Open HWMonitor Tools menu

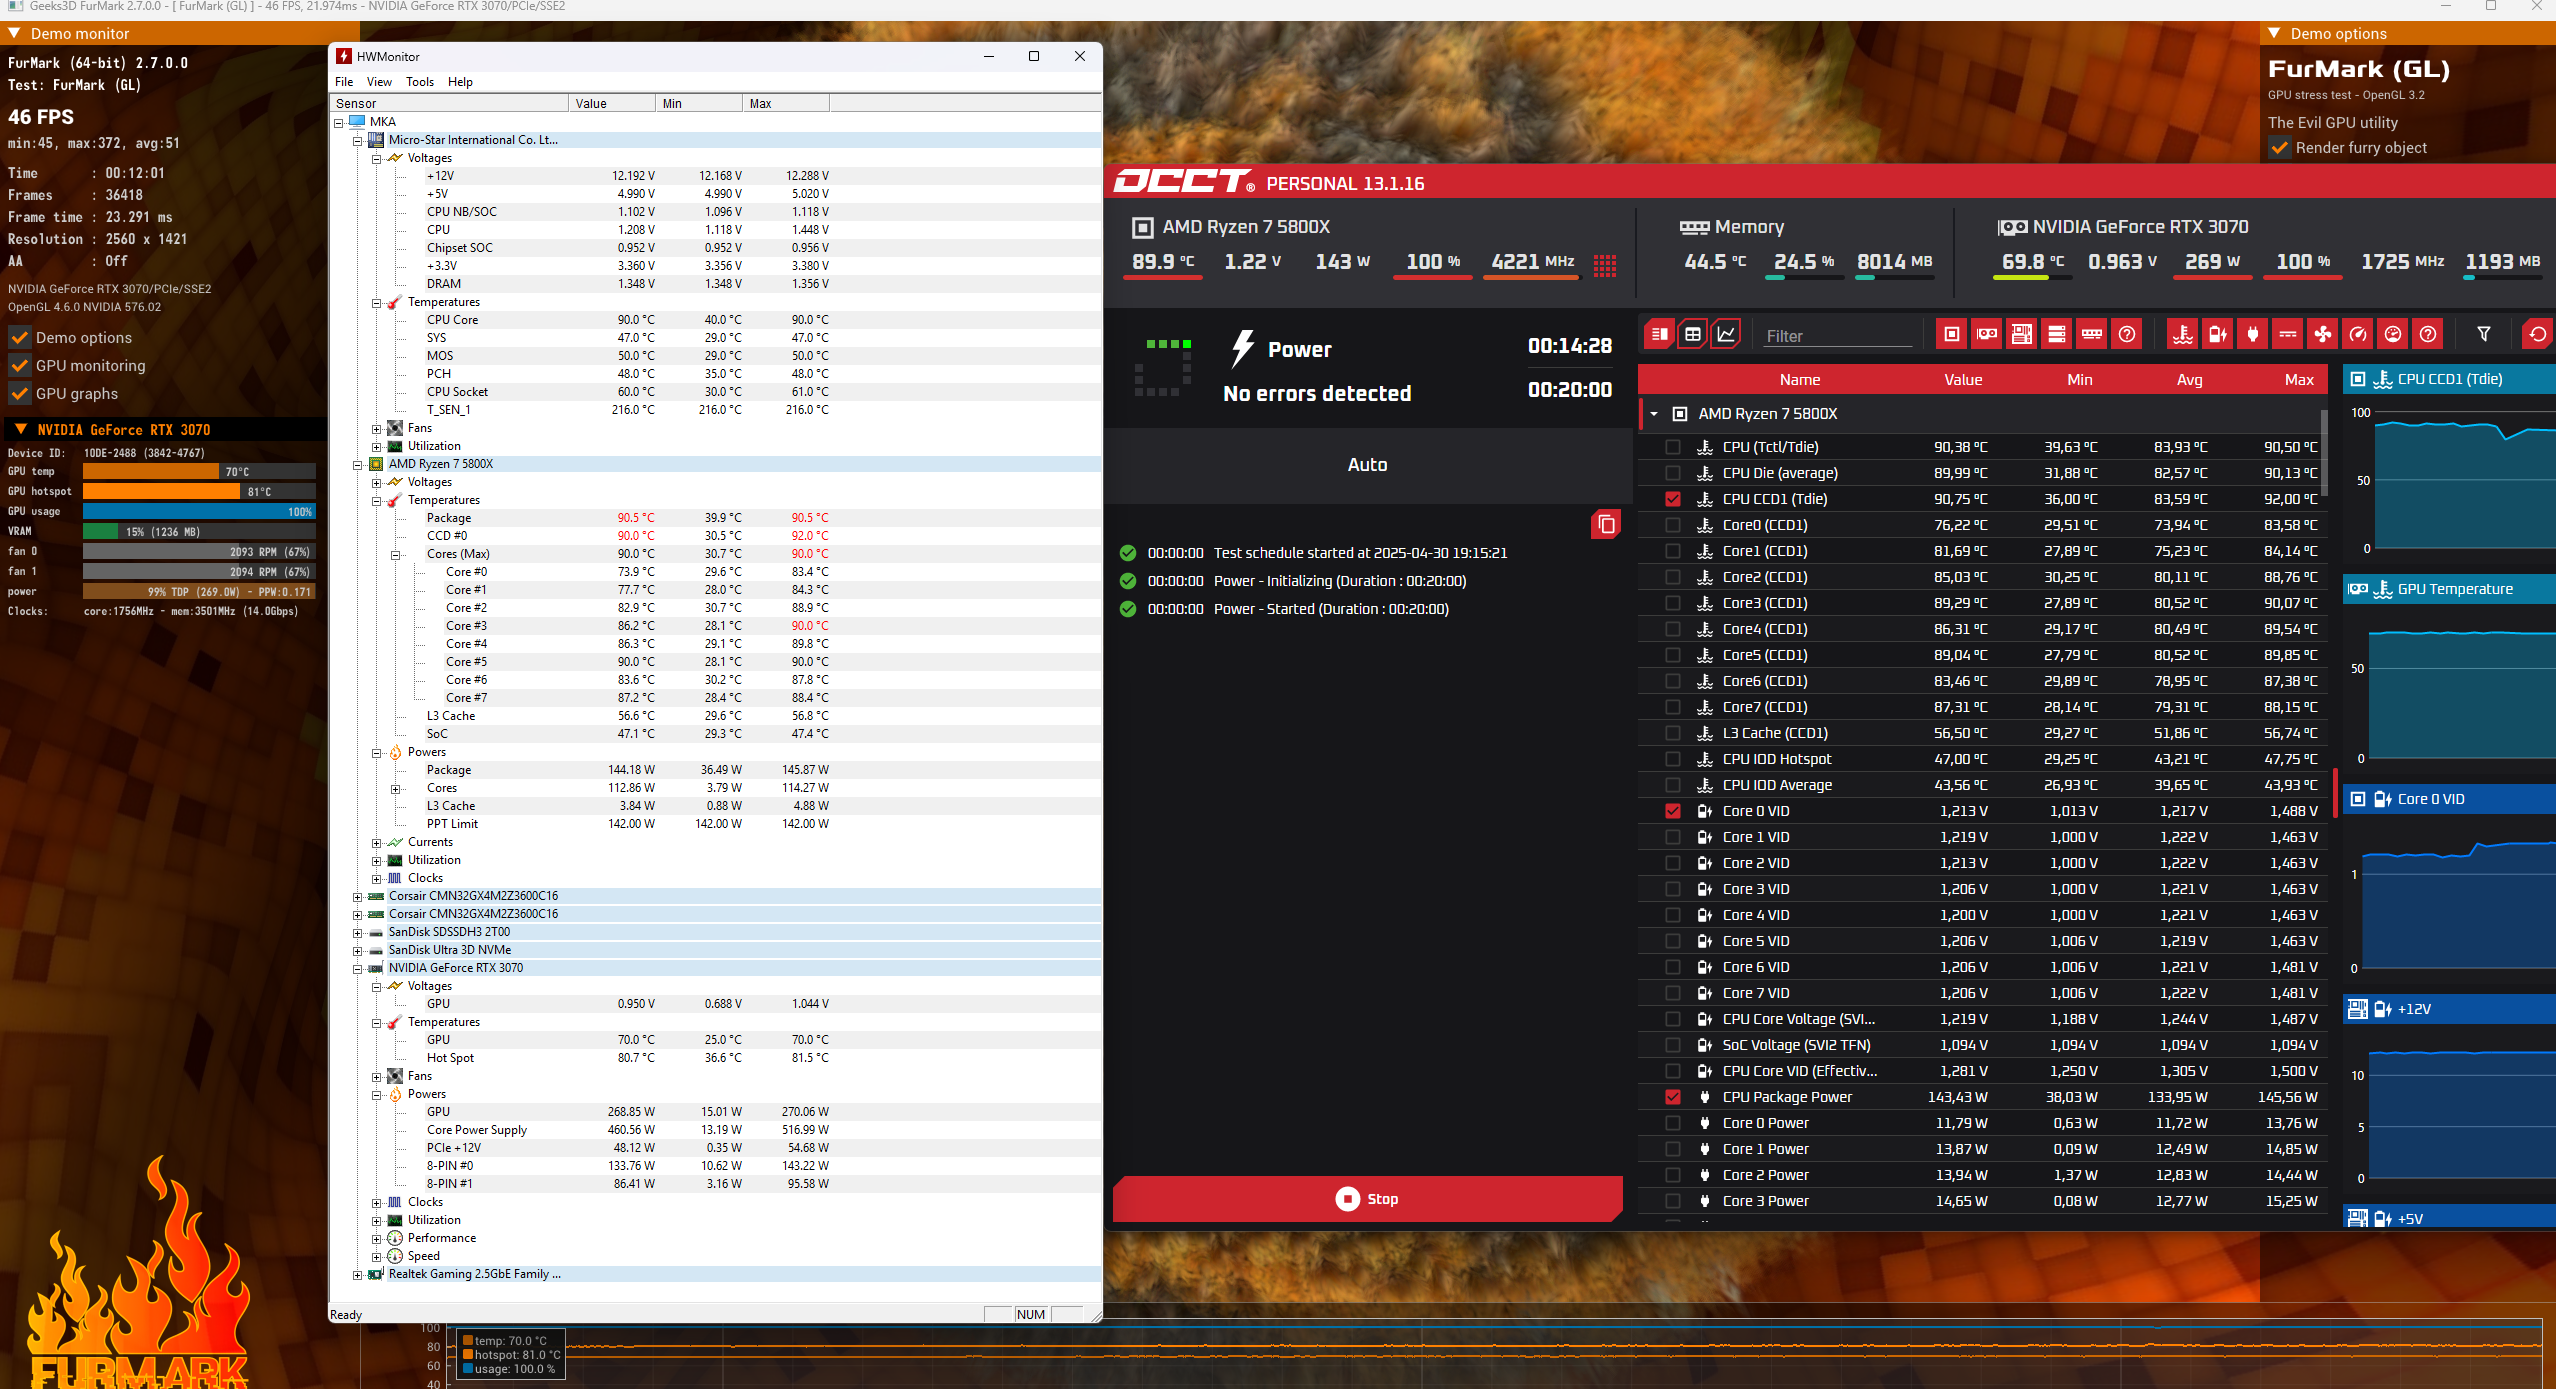420,82
